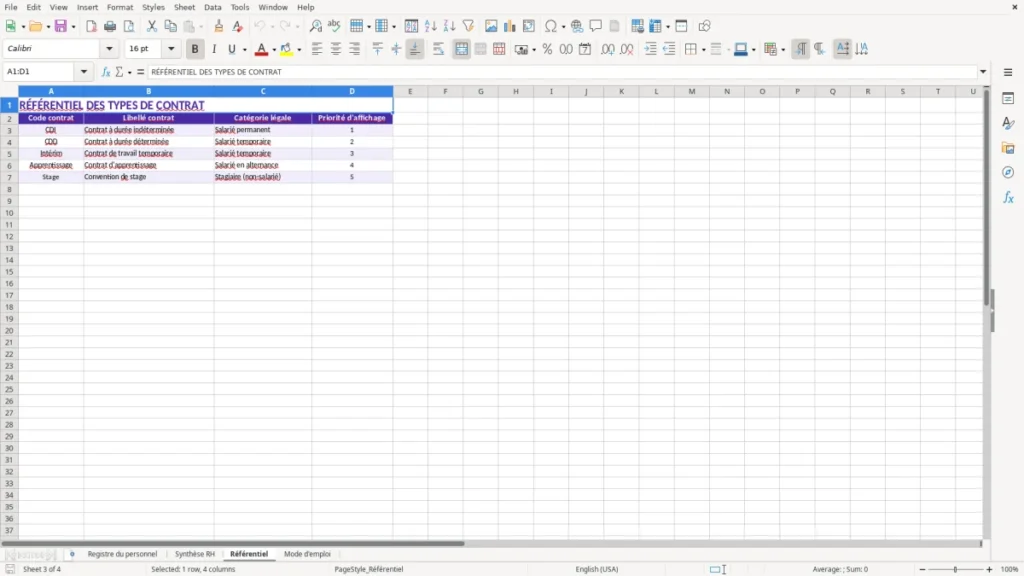The image size is (1024, 576).
Task: Add a decimal place
Action: click(607, 49)
